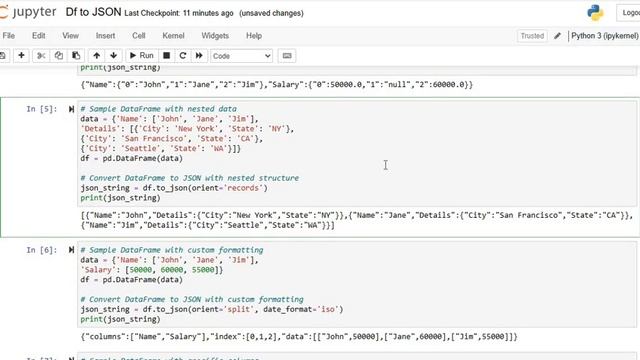Click the pencil edit icon near Trusted
The image size is (640, 360).
558,36
